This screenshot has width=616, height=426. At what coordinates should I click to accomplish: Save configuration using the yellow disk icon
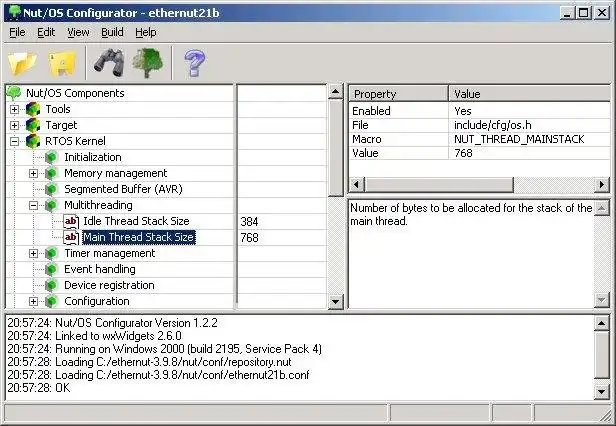click(62, 63)
